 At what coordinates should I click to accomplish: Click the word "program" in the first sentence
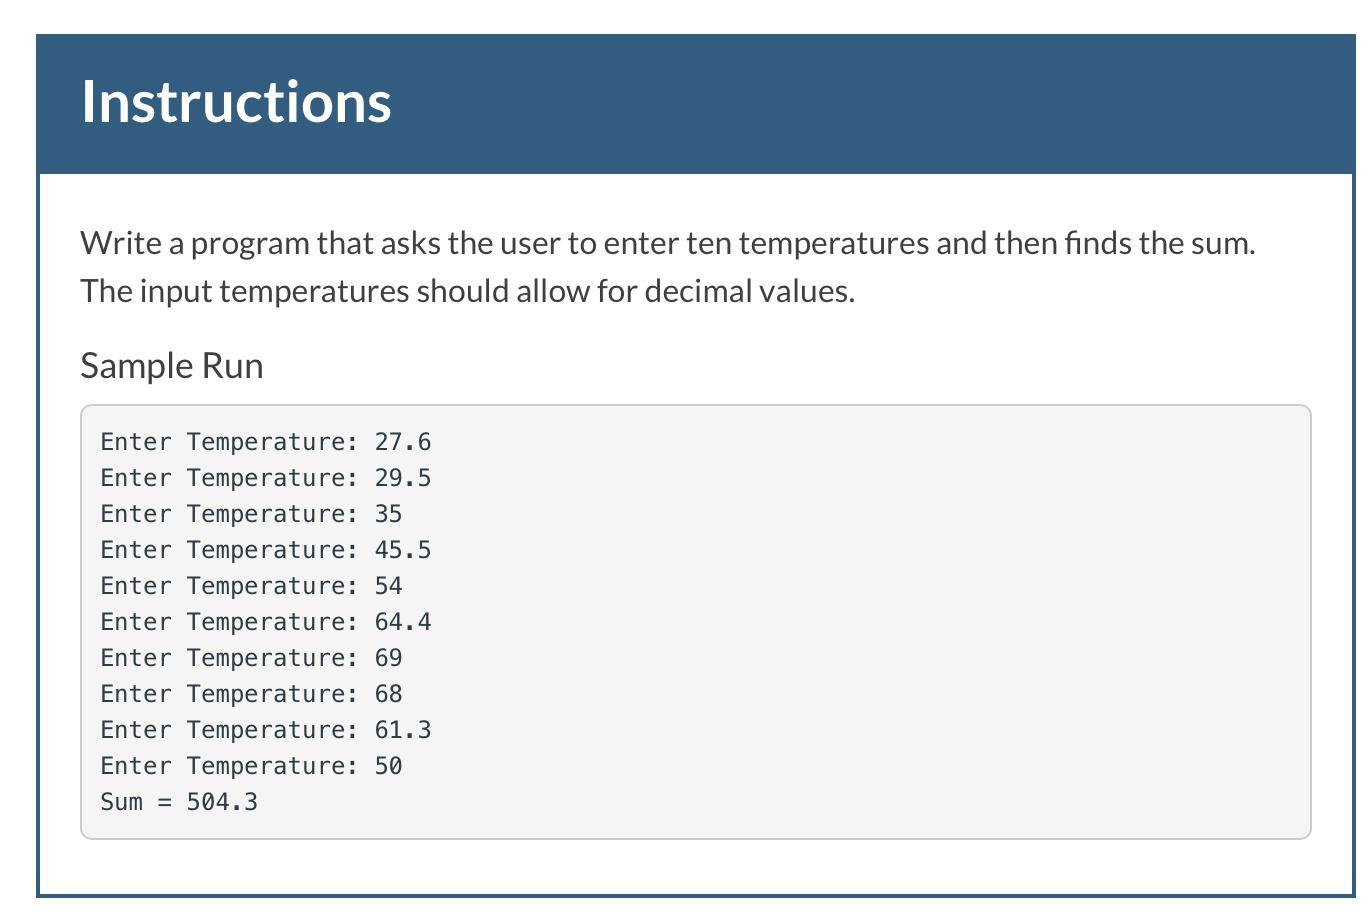(x=250, y=243)
